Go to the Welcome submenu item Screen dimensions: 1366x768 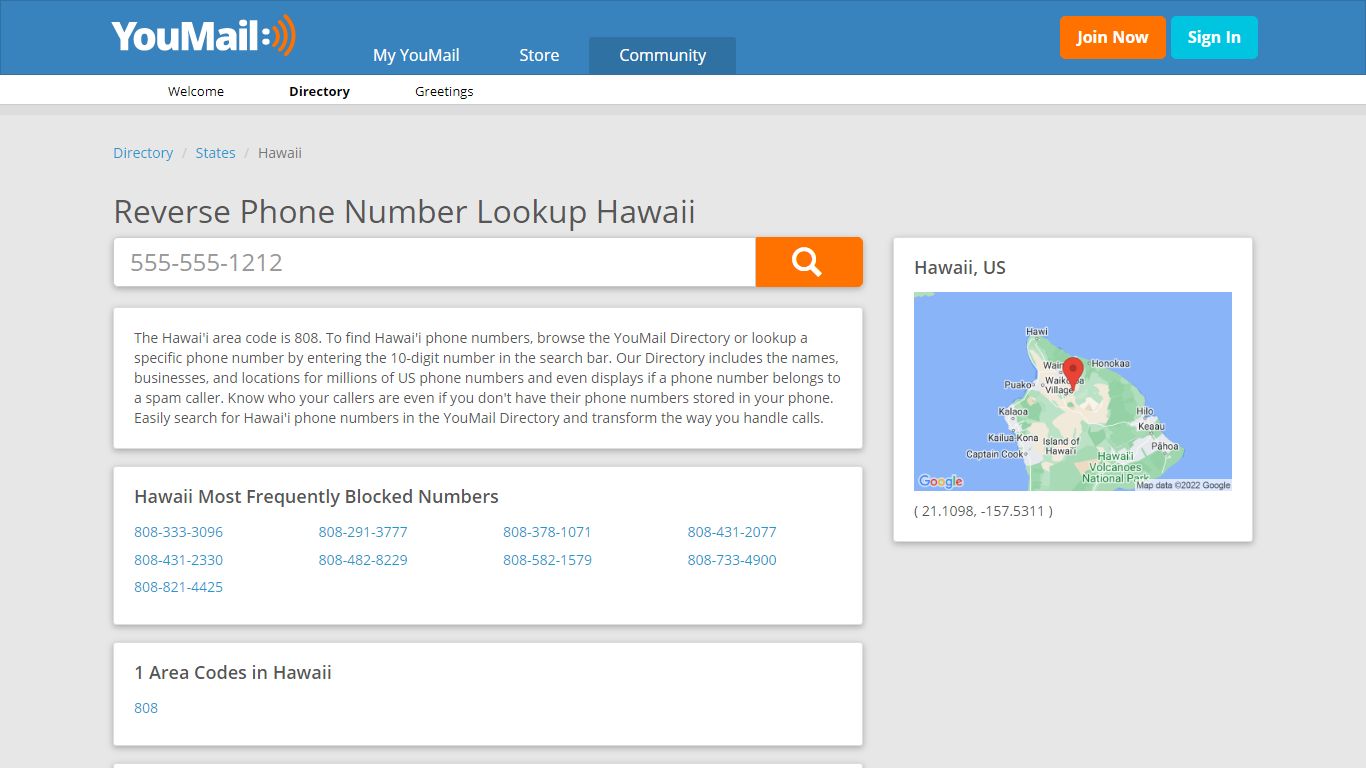[x=196, y=91]
